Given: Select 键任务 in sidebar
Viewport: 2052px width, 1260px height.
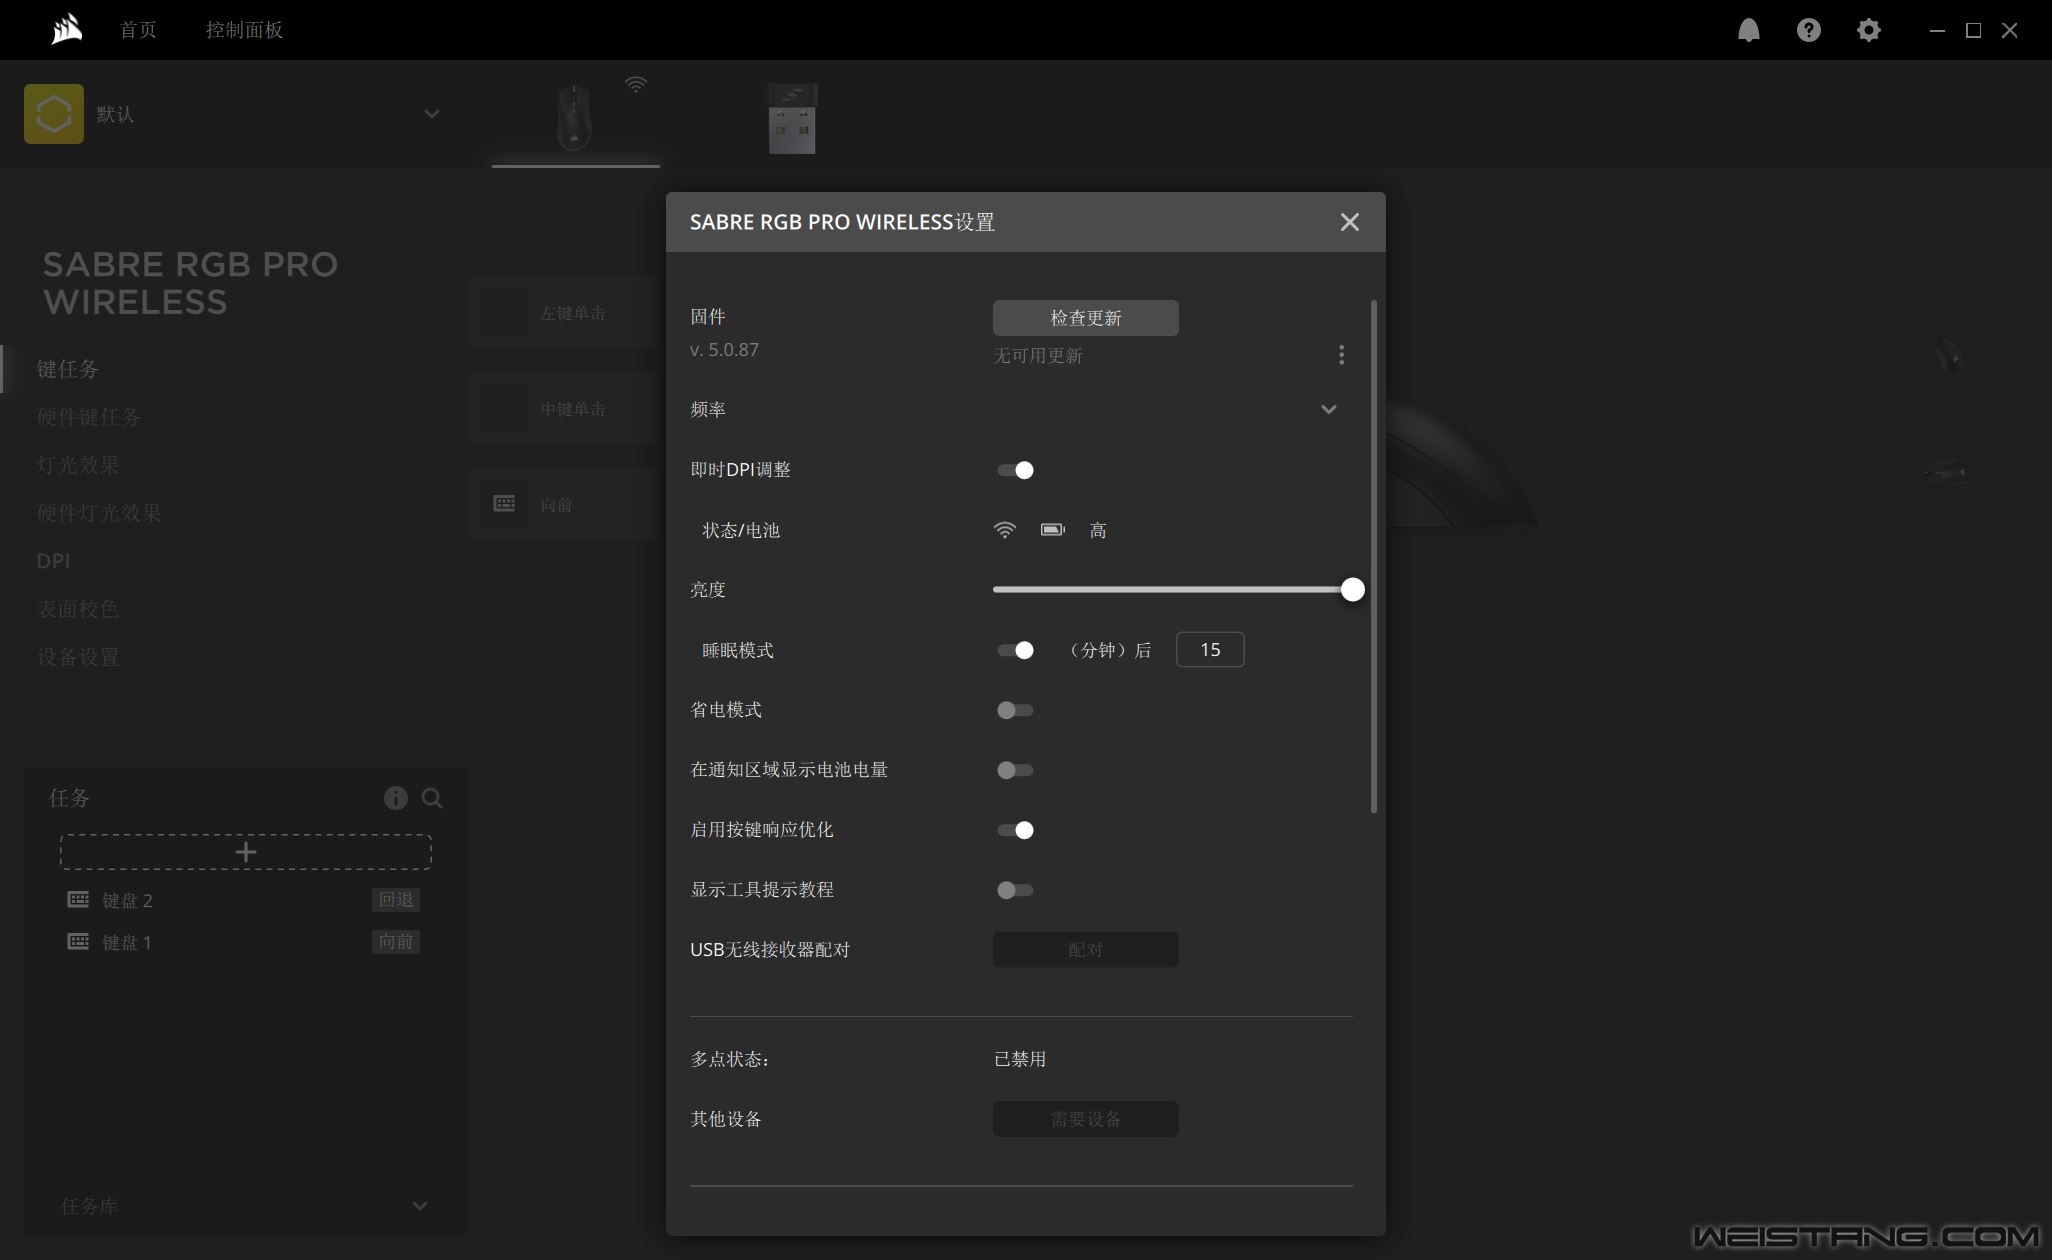Looking at the screenshot, I should pos(68,369).
